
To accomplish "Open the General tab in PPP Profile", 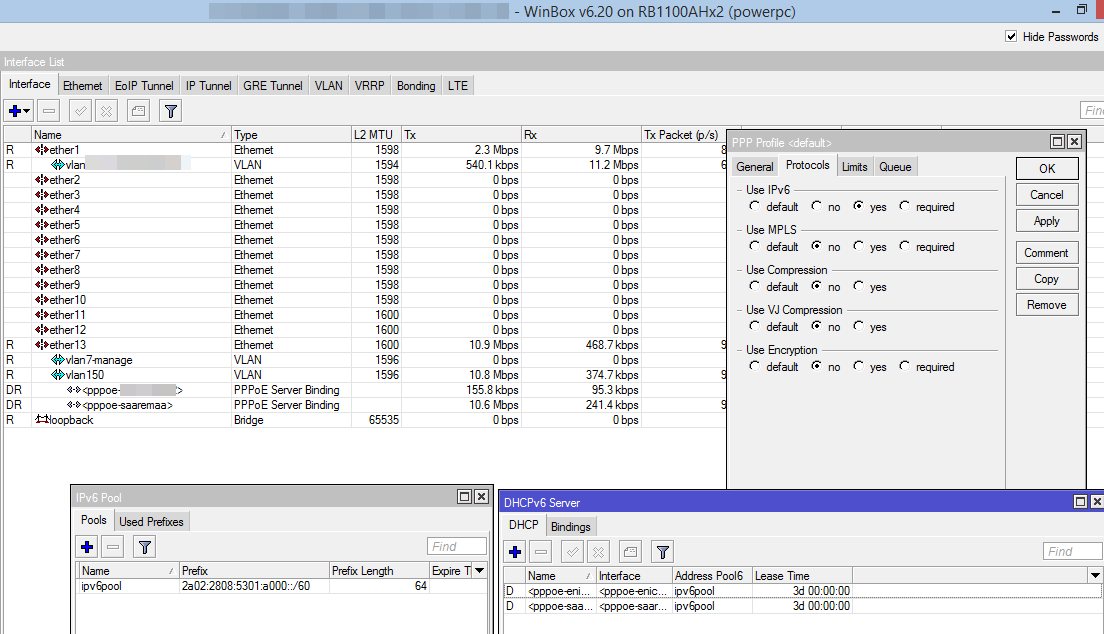I will pyautogui.click(x=755, y=167).
